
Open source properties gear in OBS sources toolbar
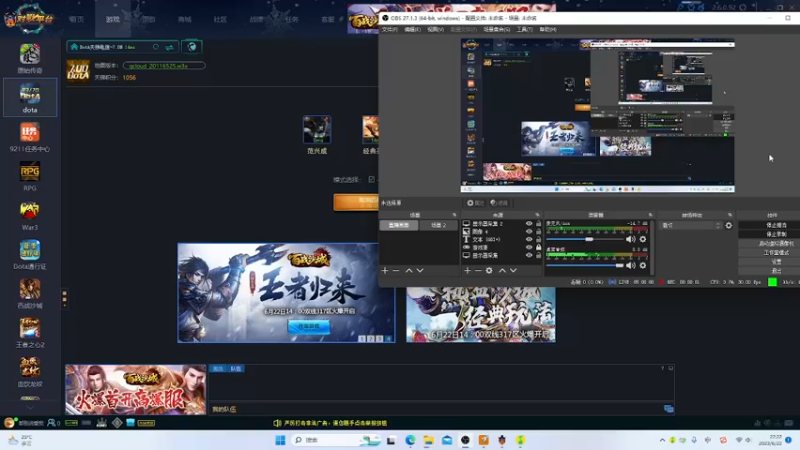[489, 270]
